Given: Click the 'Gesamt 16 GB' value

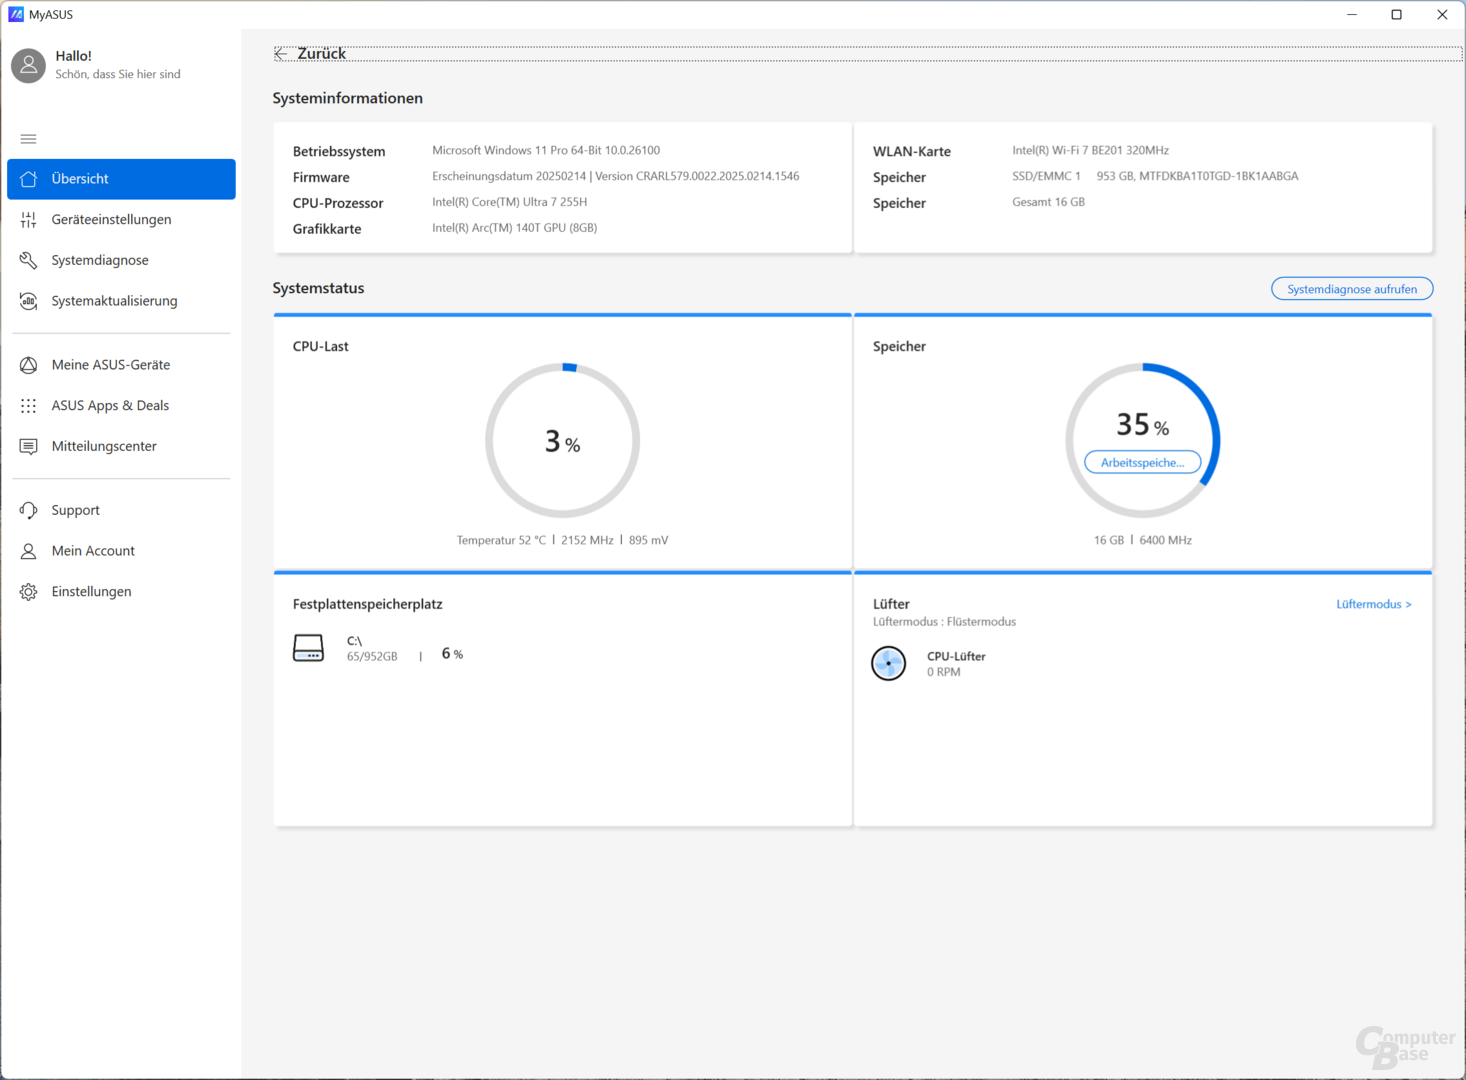Looking at the screenshot, I should point(1048,202).
